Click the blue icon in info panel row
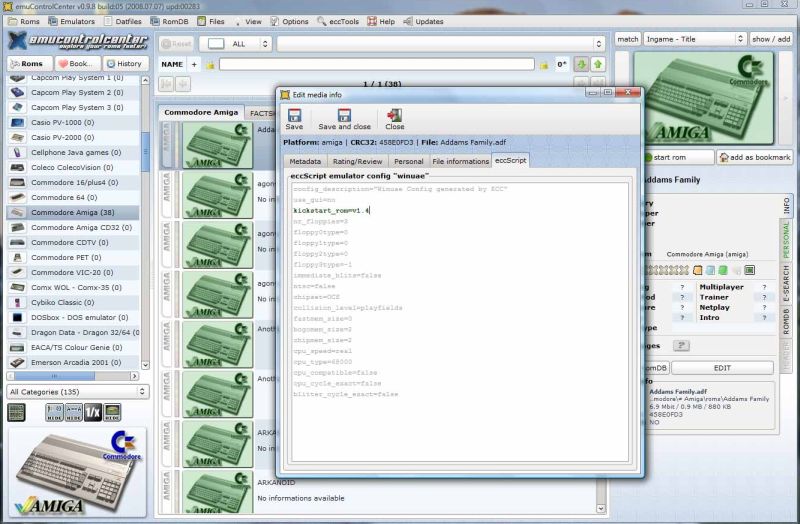This screenshot has height=524, width=800. click(710, 270)
